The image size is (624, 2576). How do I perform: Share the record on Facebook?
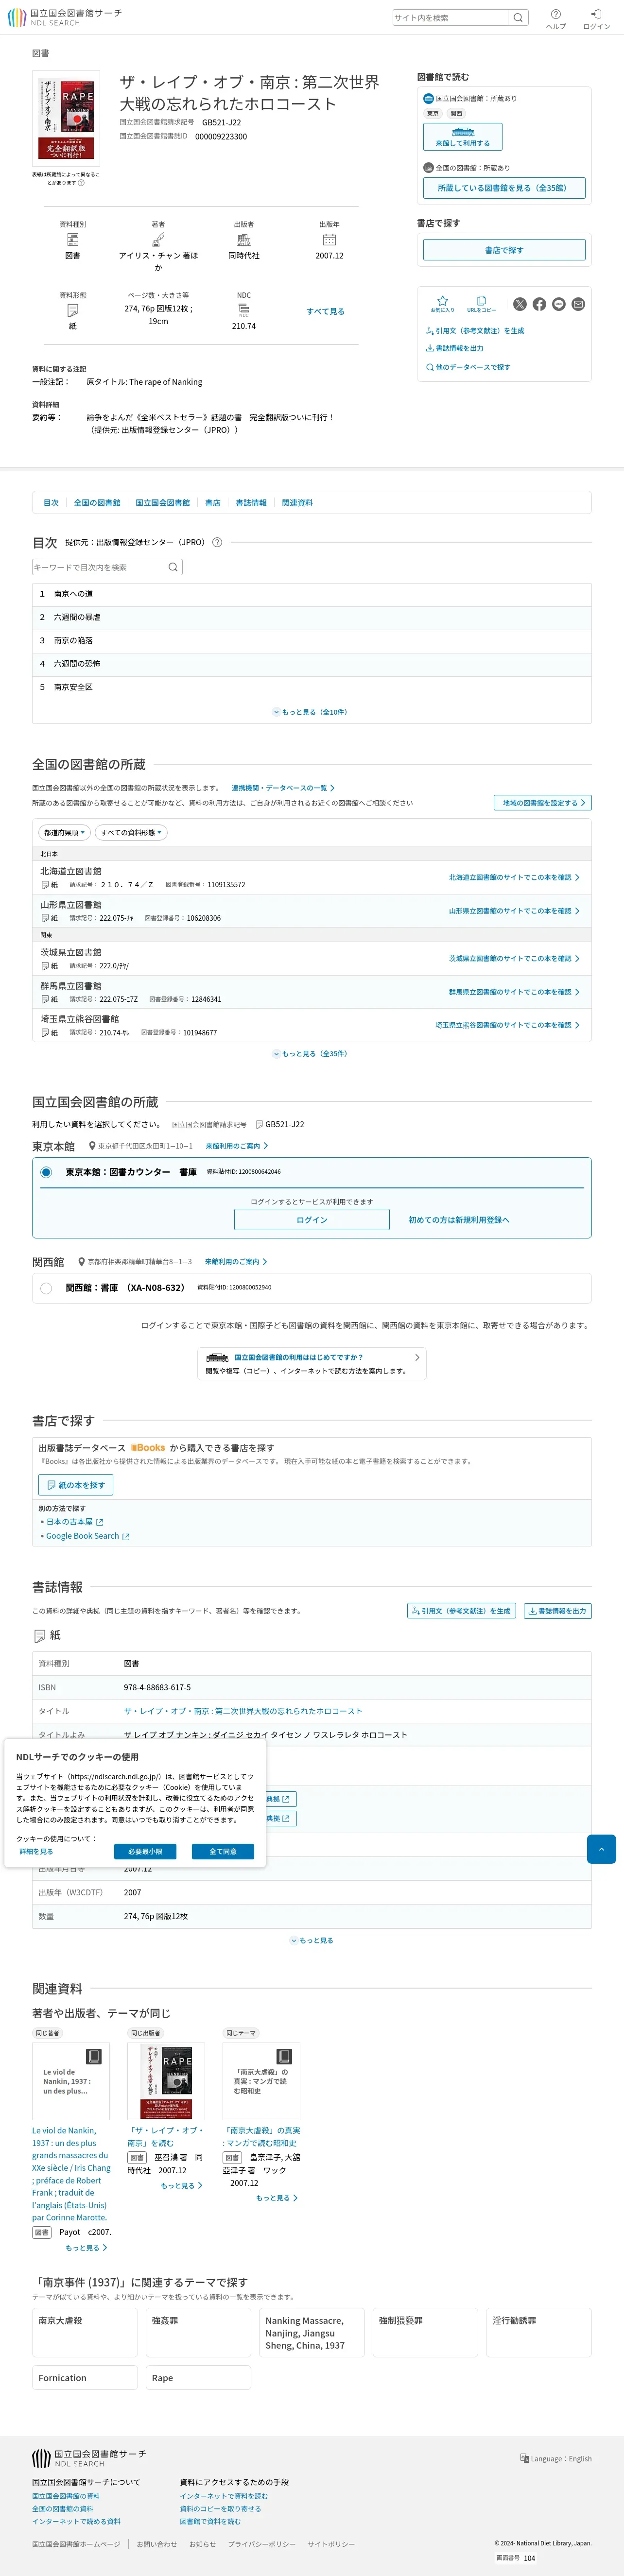[539, 304]
